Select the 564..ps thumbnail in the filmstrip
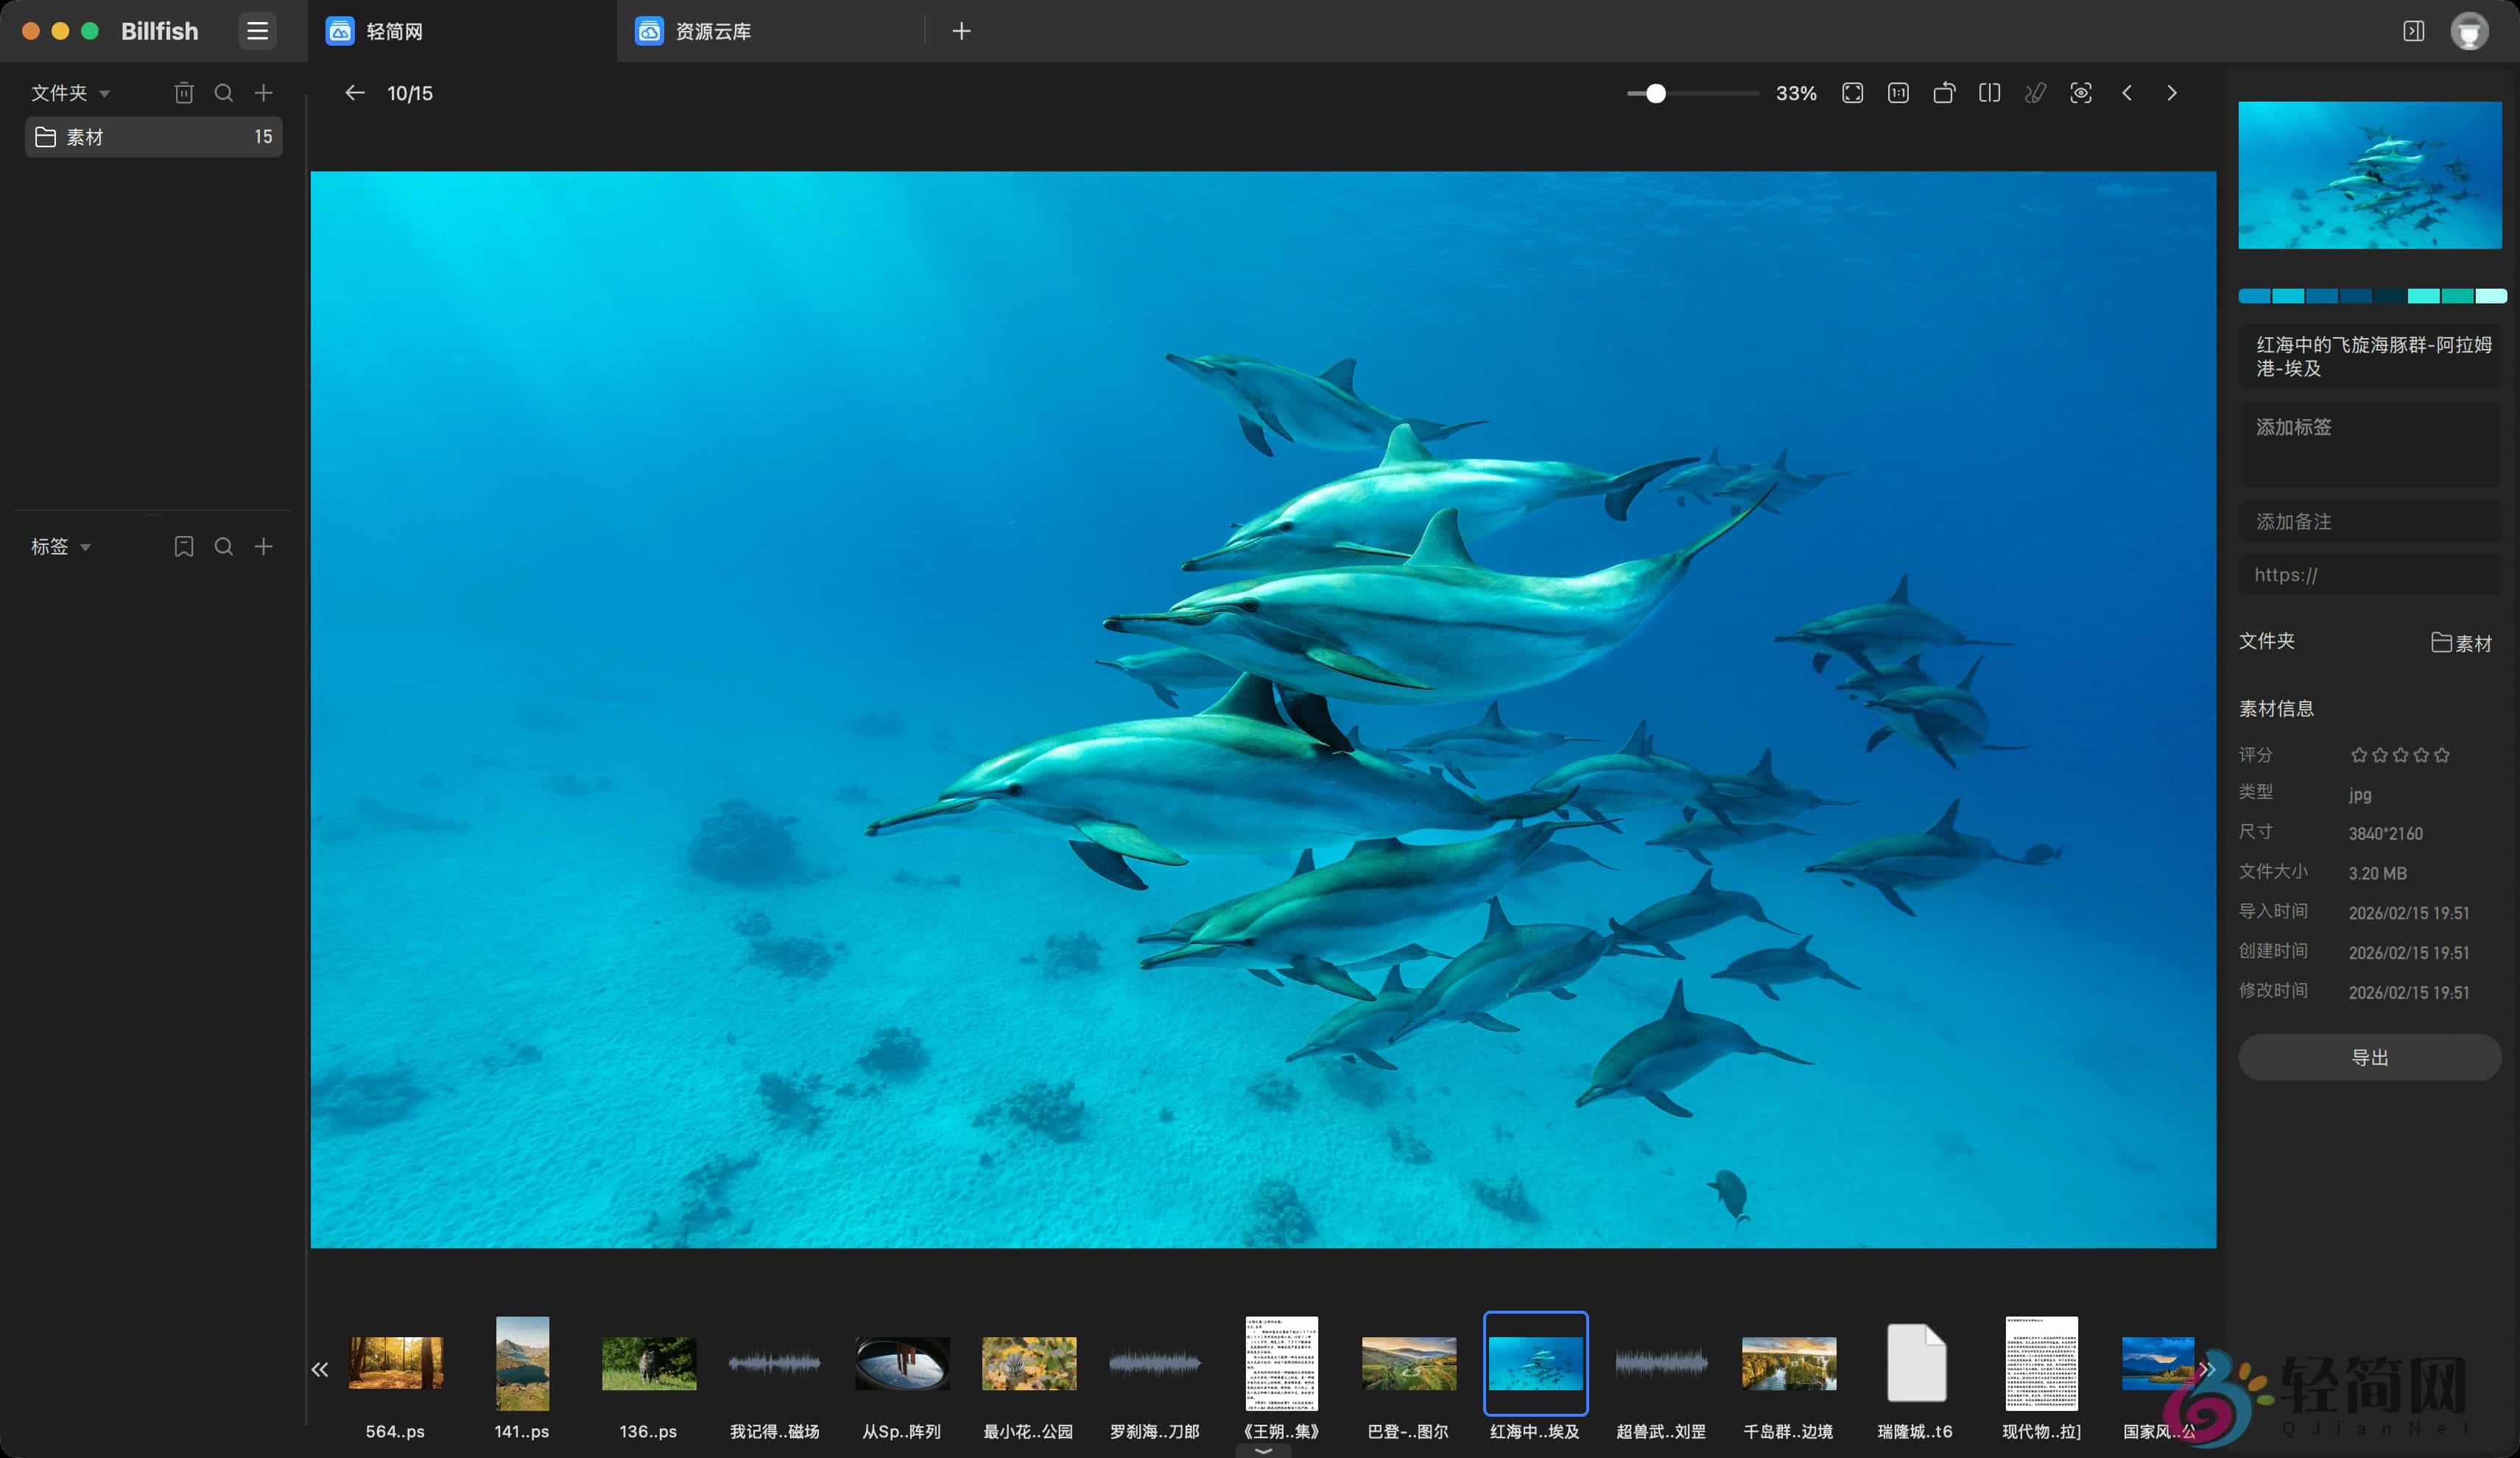The height and width of the screenshot is (1458, 2520). [396, 1363]
